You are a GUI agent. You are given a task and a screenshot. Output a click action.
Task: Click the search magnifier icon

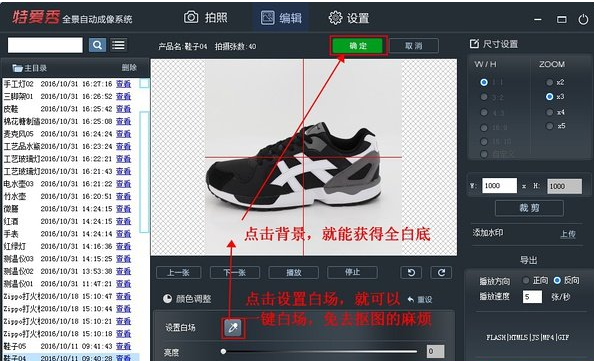point(97,45)
